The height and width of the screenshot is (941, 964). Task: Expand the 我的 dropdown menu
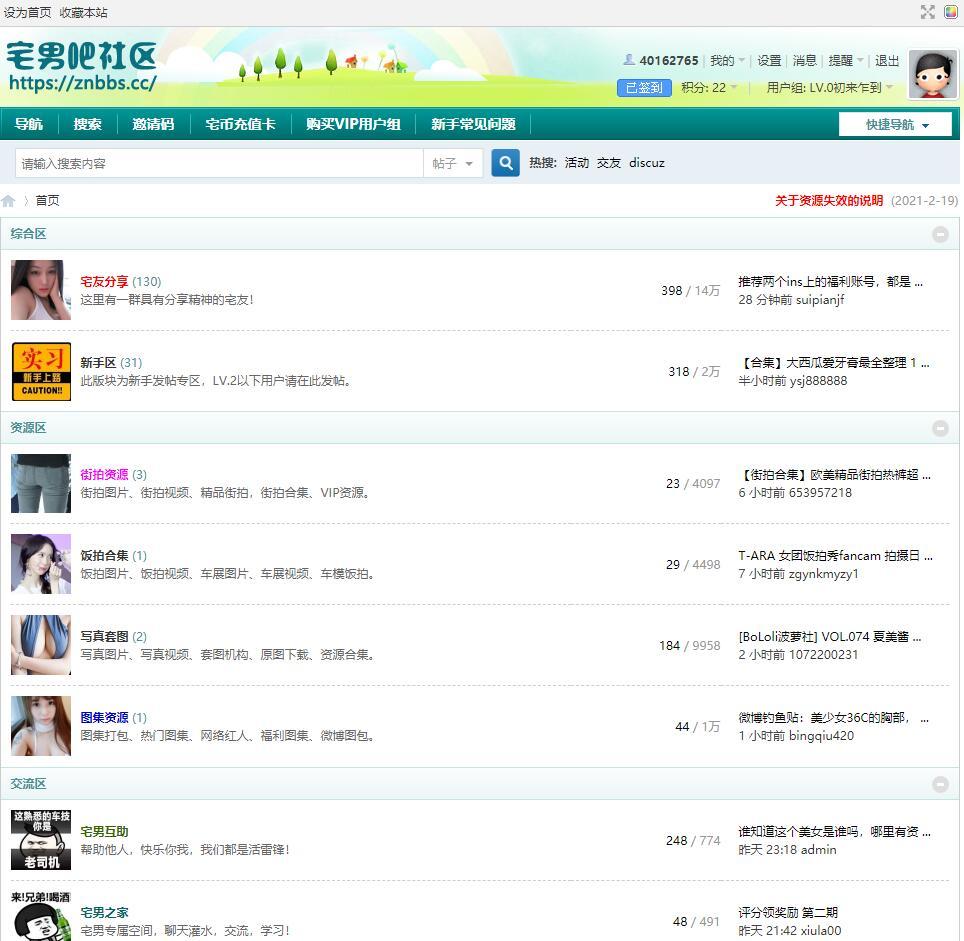click(x=727, y=61)
